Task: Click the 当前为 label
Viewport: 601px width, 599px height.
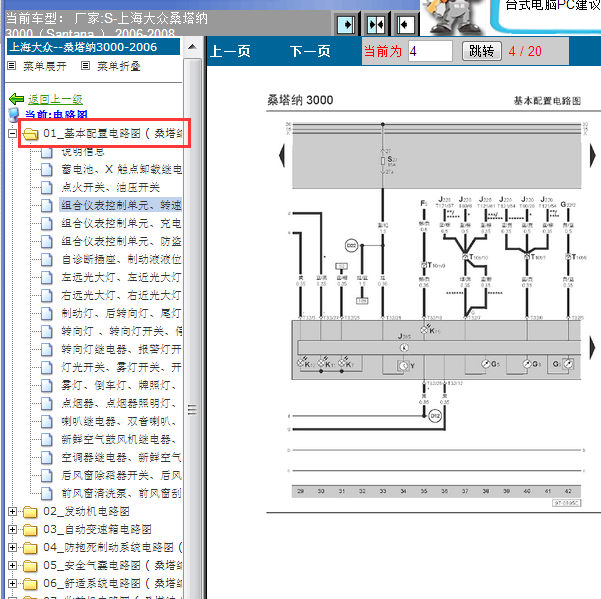Action: (x=383, y=51)
